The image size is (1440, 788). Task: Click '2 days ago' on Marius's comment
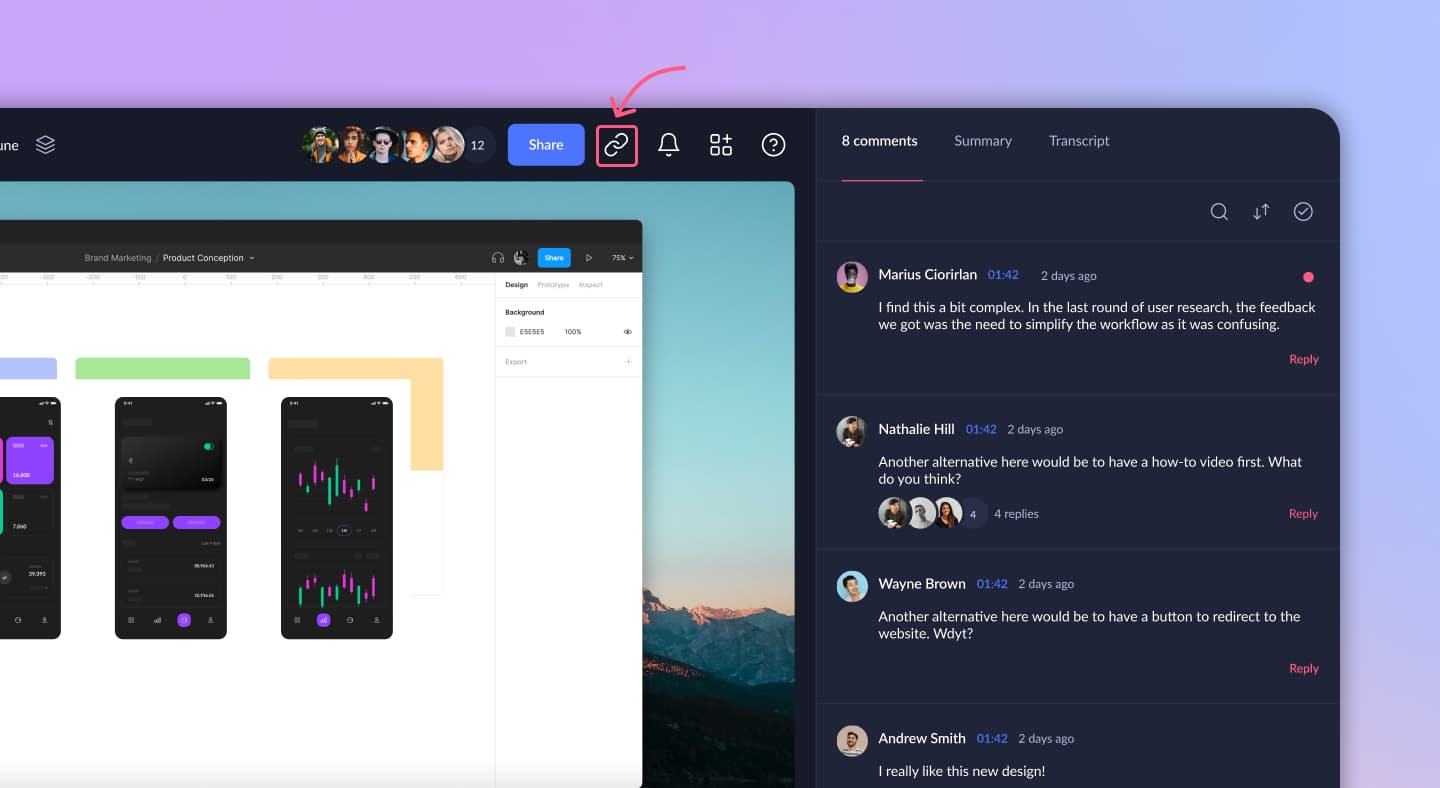coord(1068,276)
